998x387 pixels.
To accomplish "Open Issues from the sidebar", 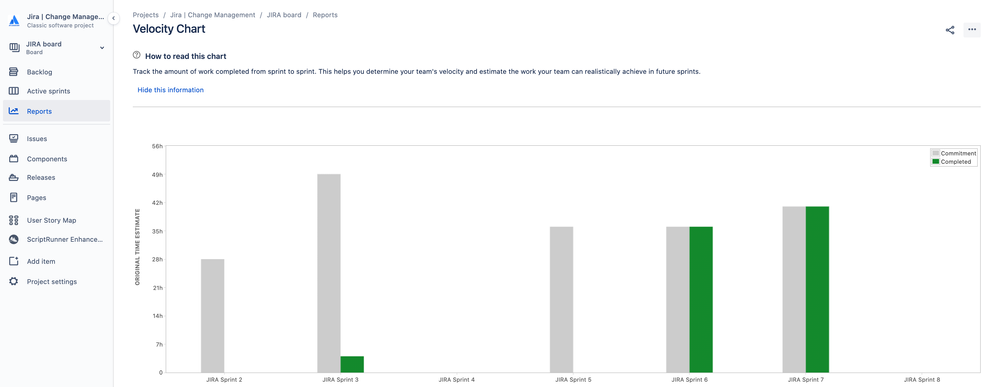I will 37,139.
